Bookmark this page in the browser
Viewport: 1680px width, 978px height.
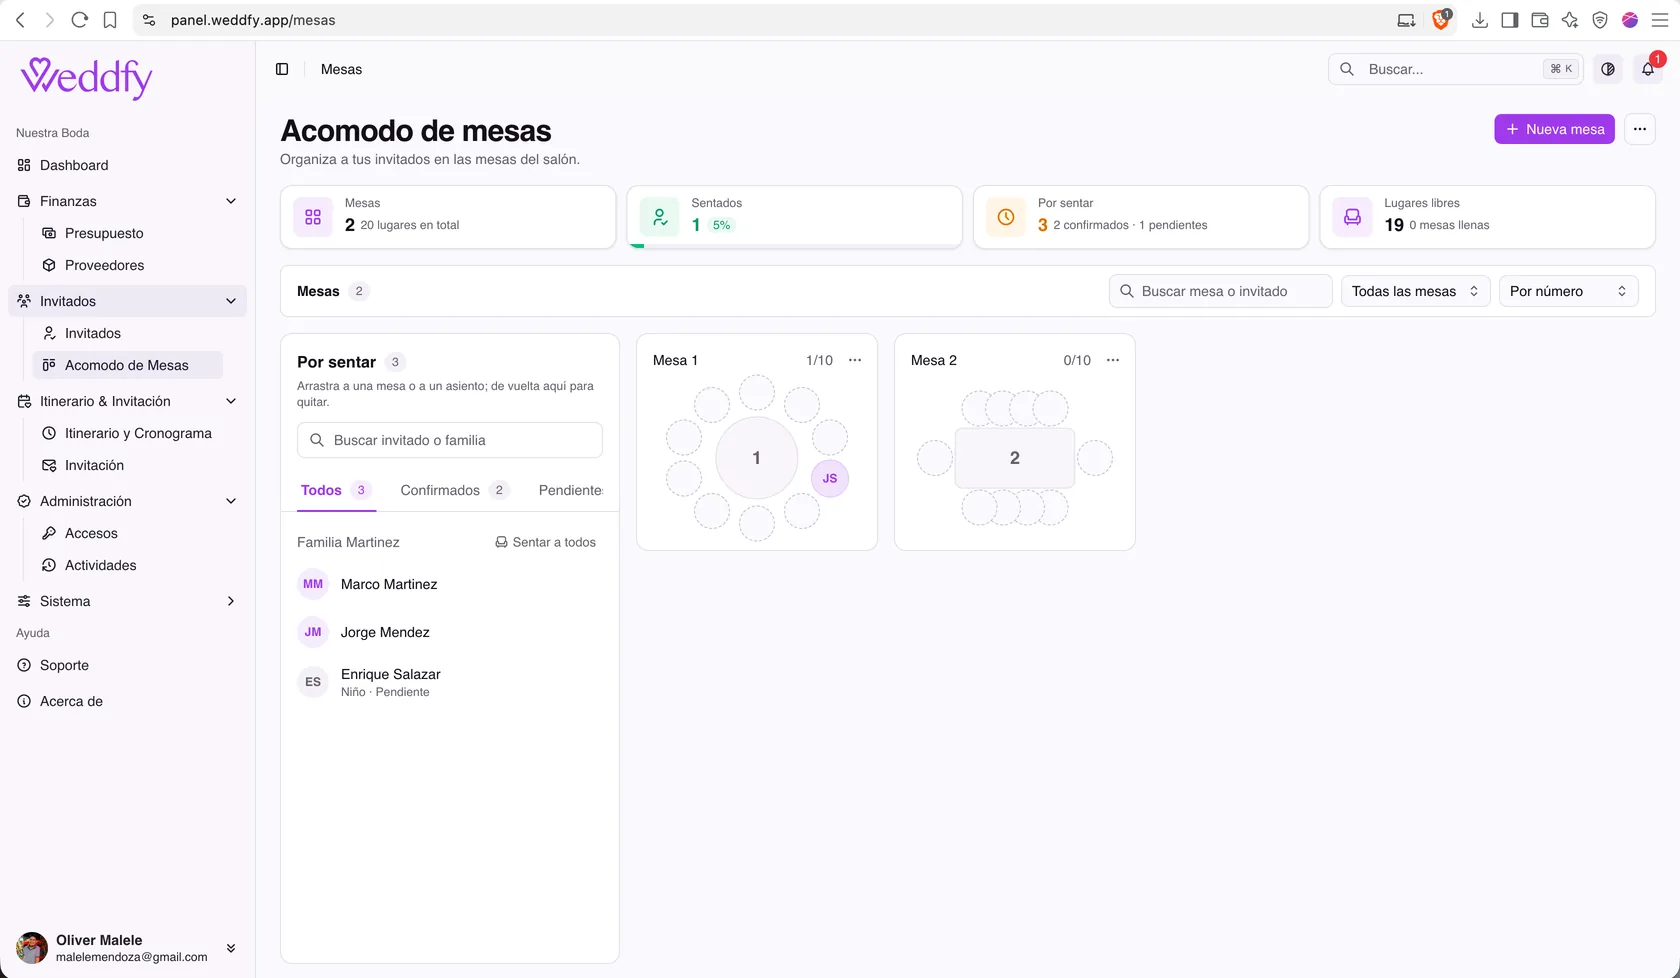(110, 20)
